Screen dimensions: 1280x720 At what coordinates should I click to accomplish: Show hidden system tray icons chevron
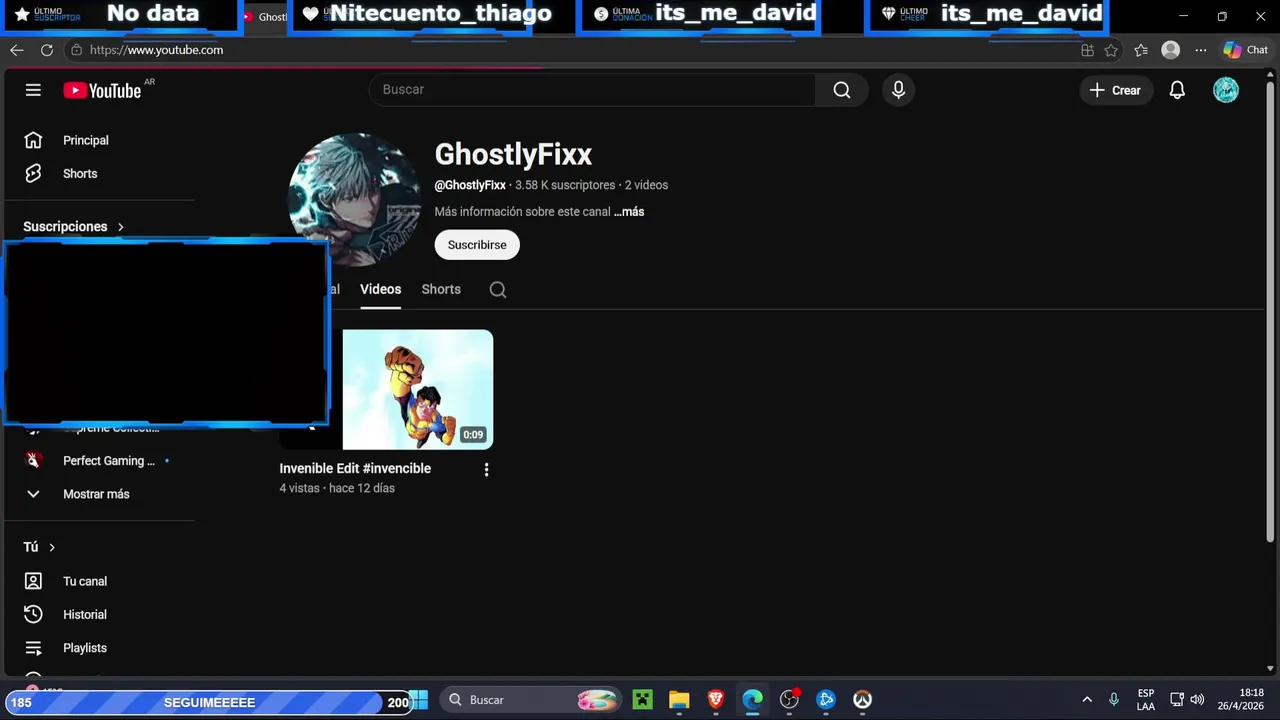pyautogui.click(x=1087, y=700)
